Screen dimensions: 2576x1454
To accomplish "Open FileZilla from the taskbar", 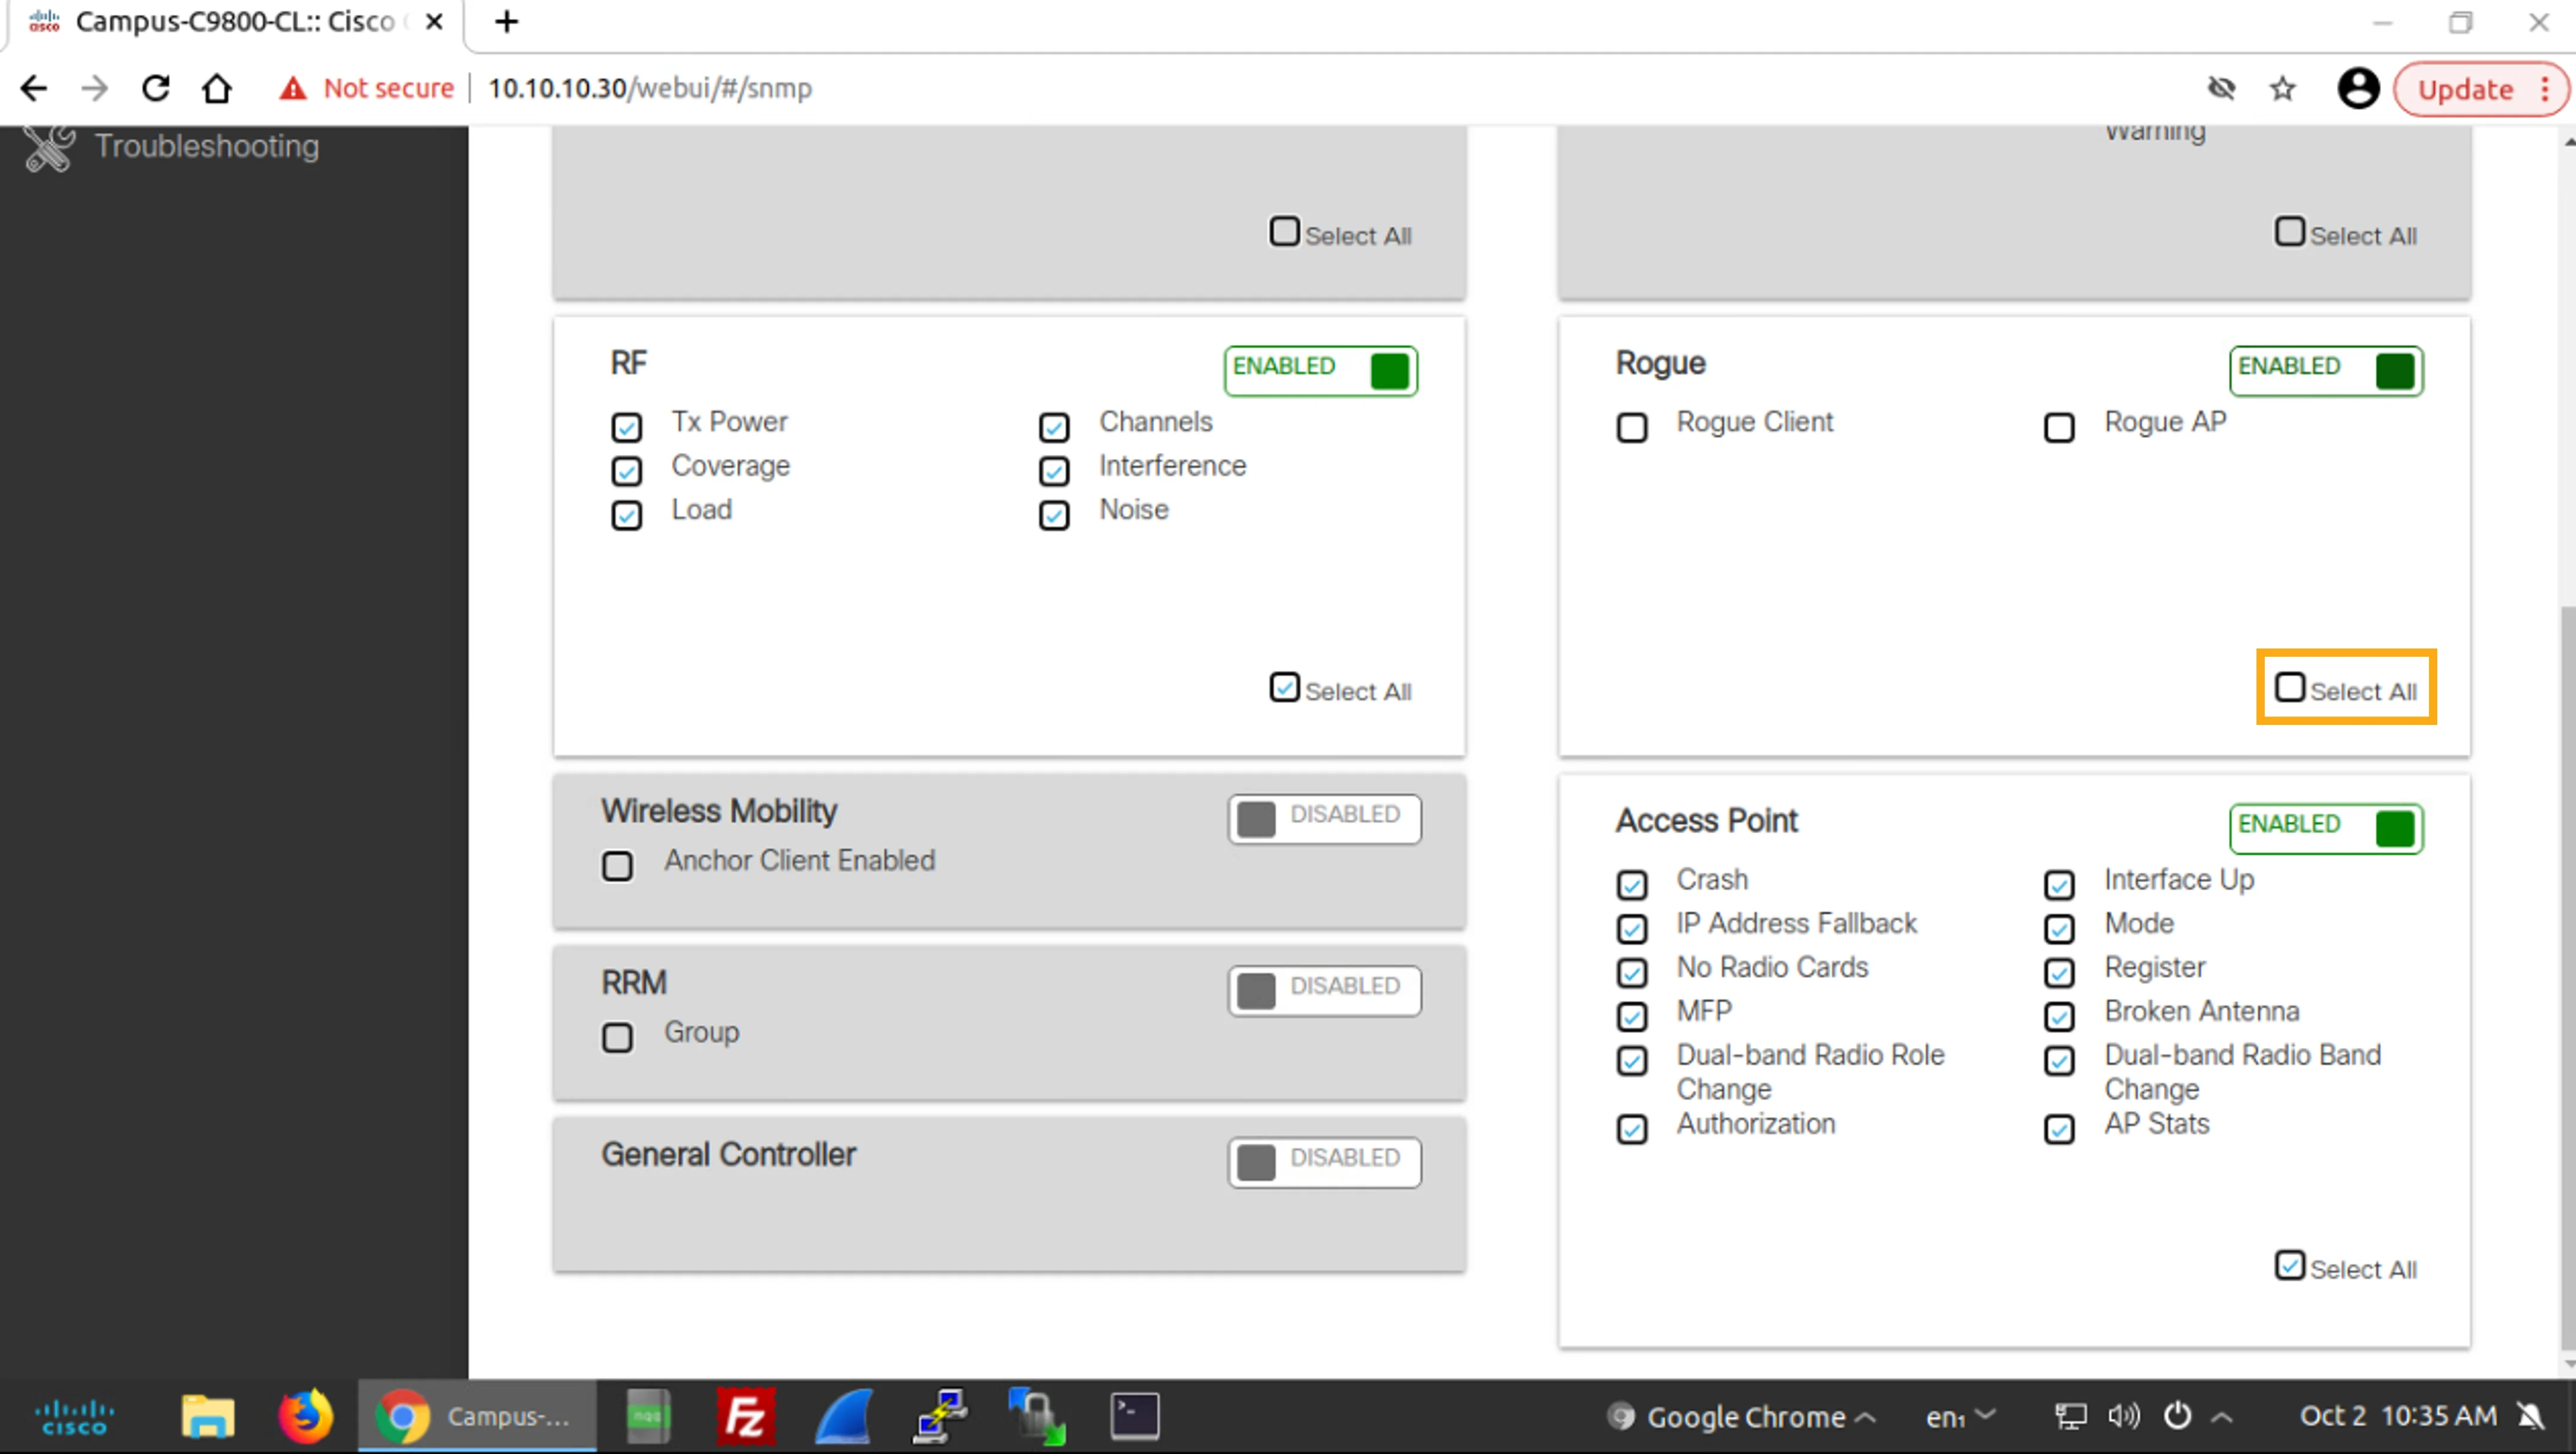I will [x=746, y=1416].
